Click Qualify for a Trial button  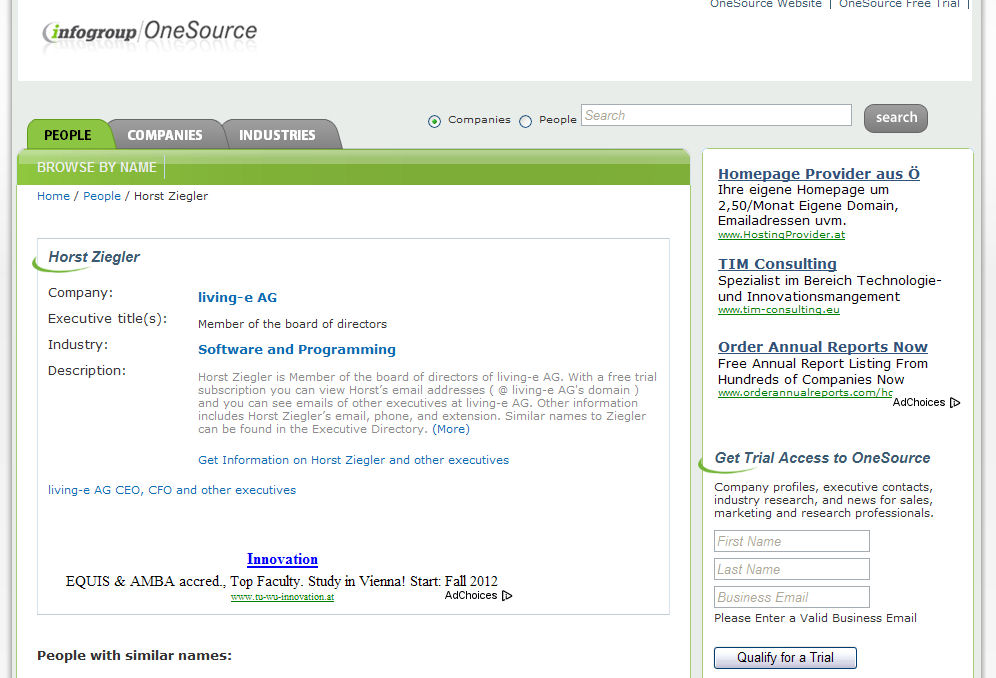[785, 658]
